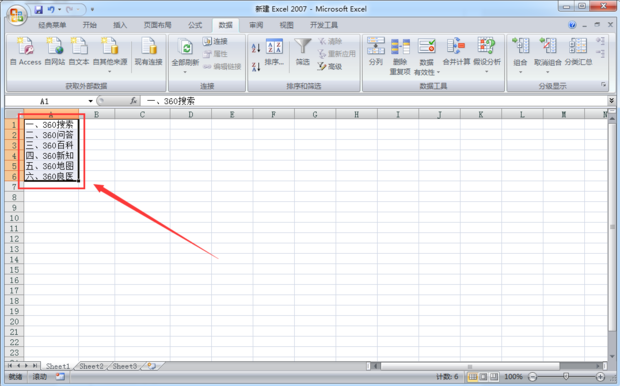Toggle Page Break Preview view button

tap(493, 377)
